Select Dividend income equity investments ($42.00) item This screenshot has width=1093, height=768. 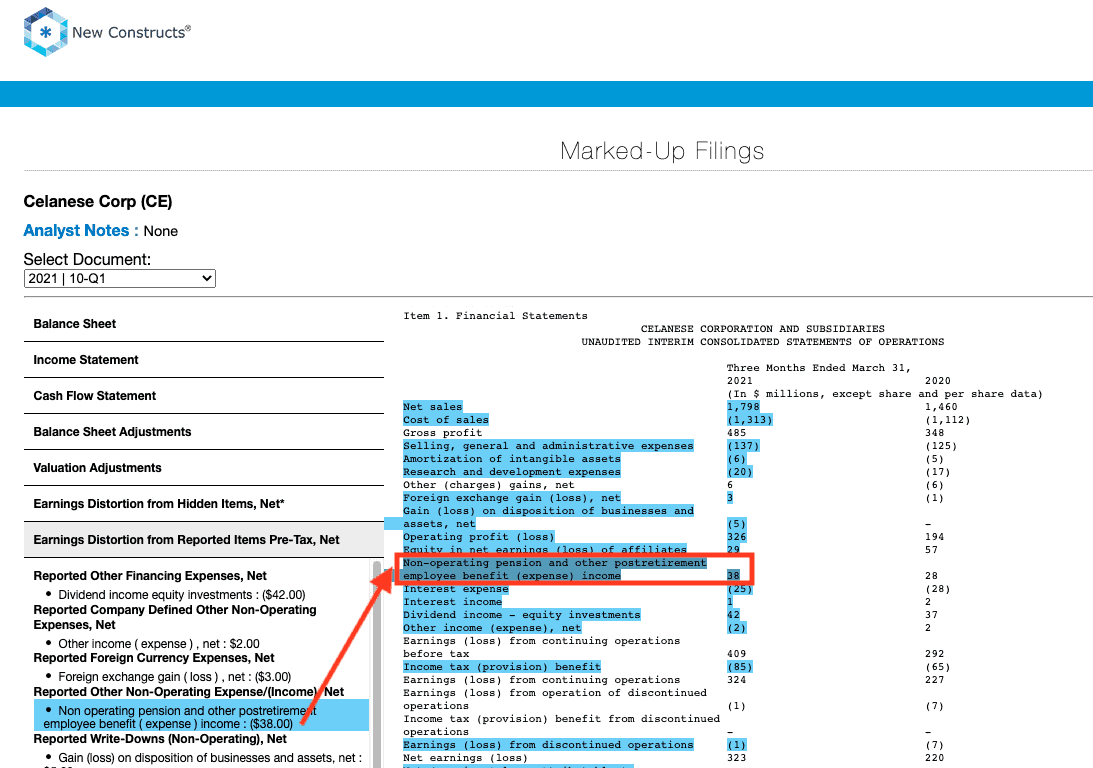(x=181, y=595)
